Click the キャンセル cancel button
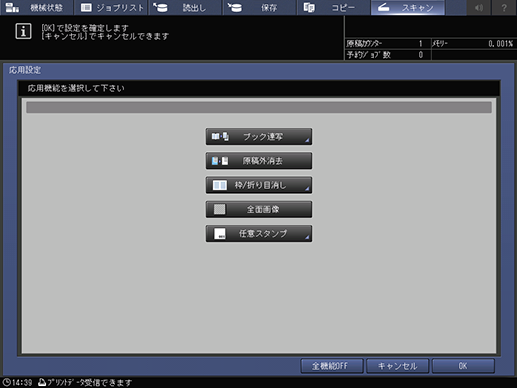The width and height of the screenshot is (517, 388). (x=397, y=366)
